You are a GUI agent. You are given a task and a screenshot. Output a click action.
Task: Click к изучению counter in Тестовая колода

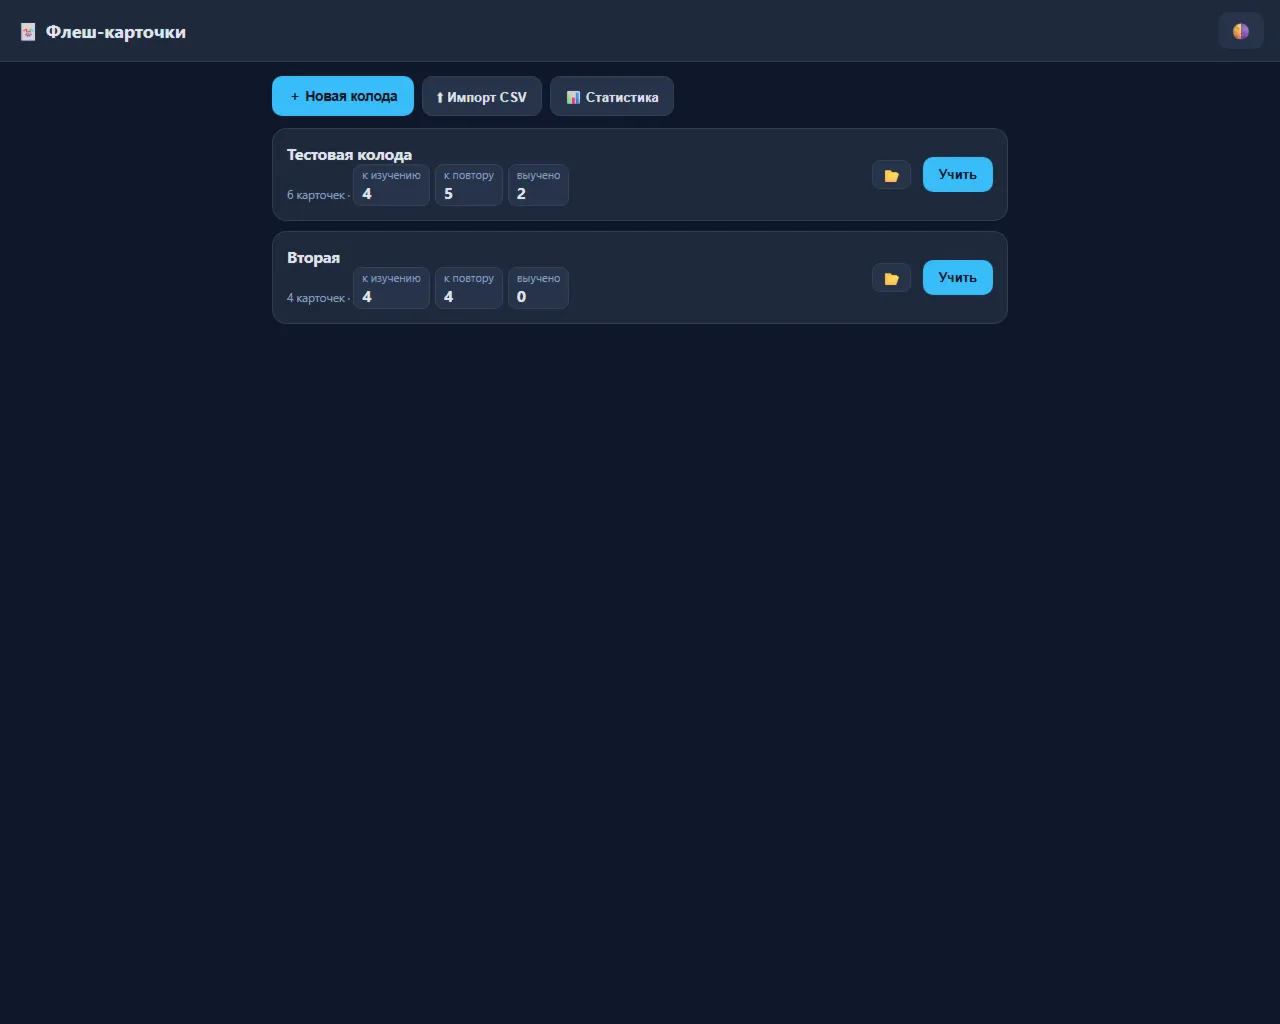click(391, 185)
